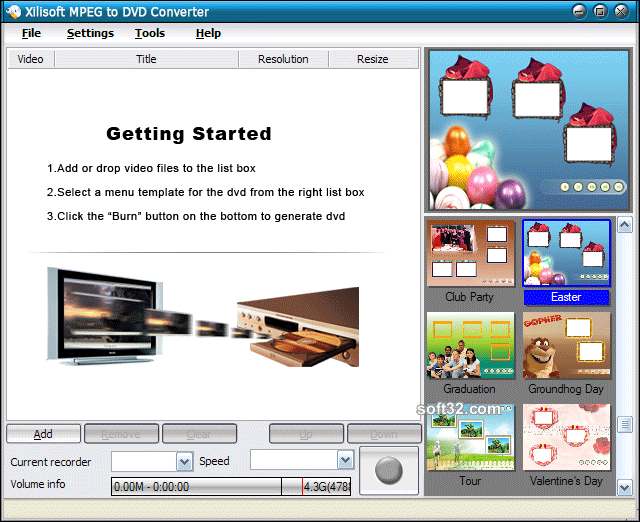Open the Tools menu
Screen dimensions: 640x522
(x=150, y=33)
